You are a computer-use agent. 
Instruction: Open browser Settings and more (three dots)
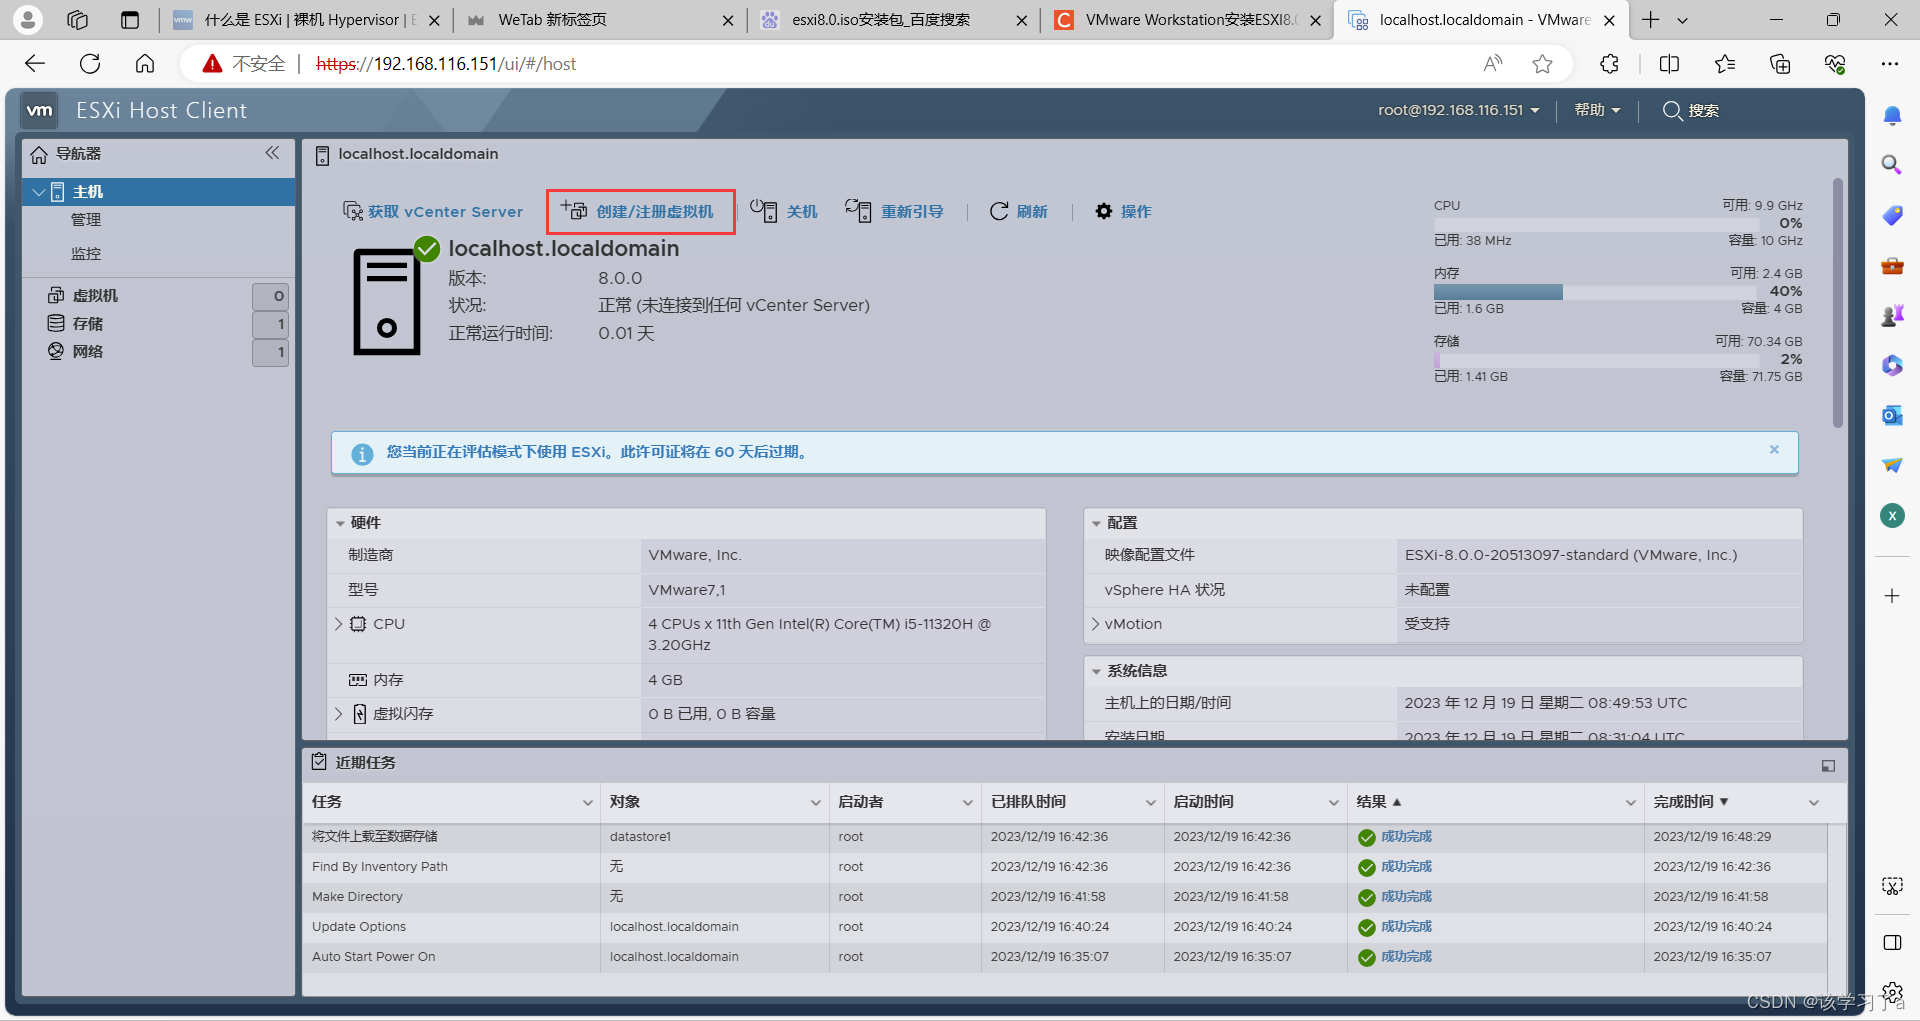click(1889, 64)
